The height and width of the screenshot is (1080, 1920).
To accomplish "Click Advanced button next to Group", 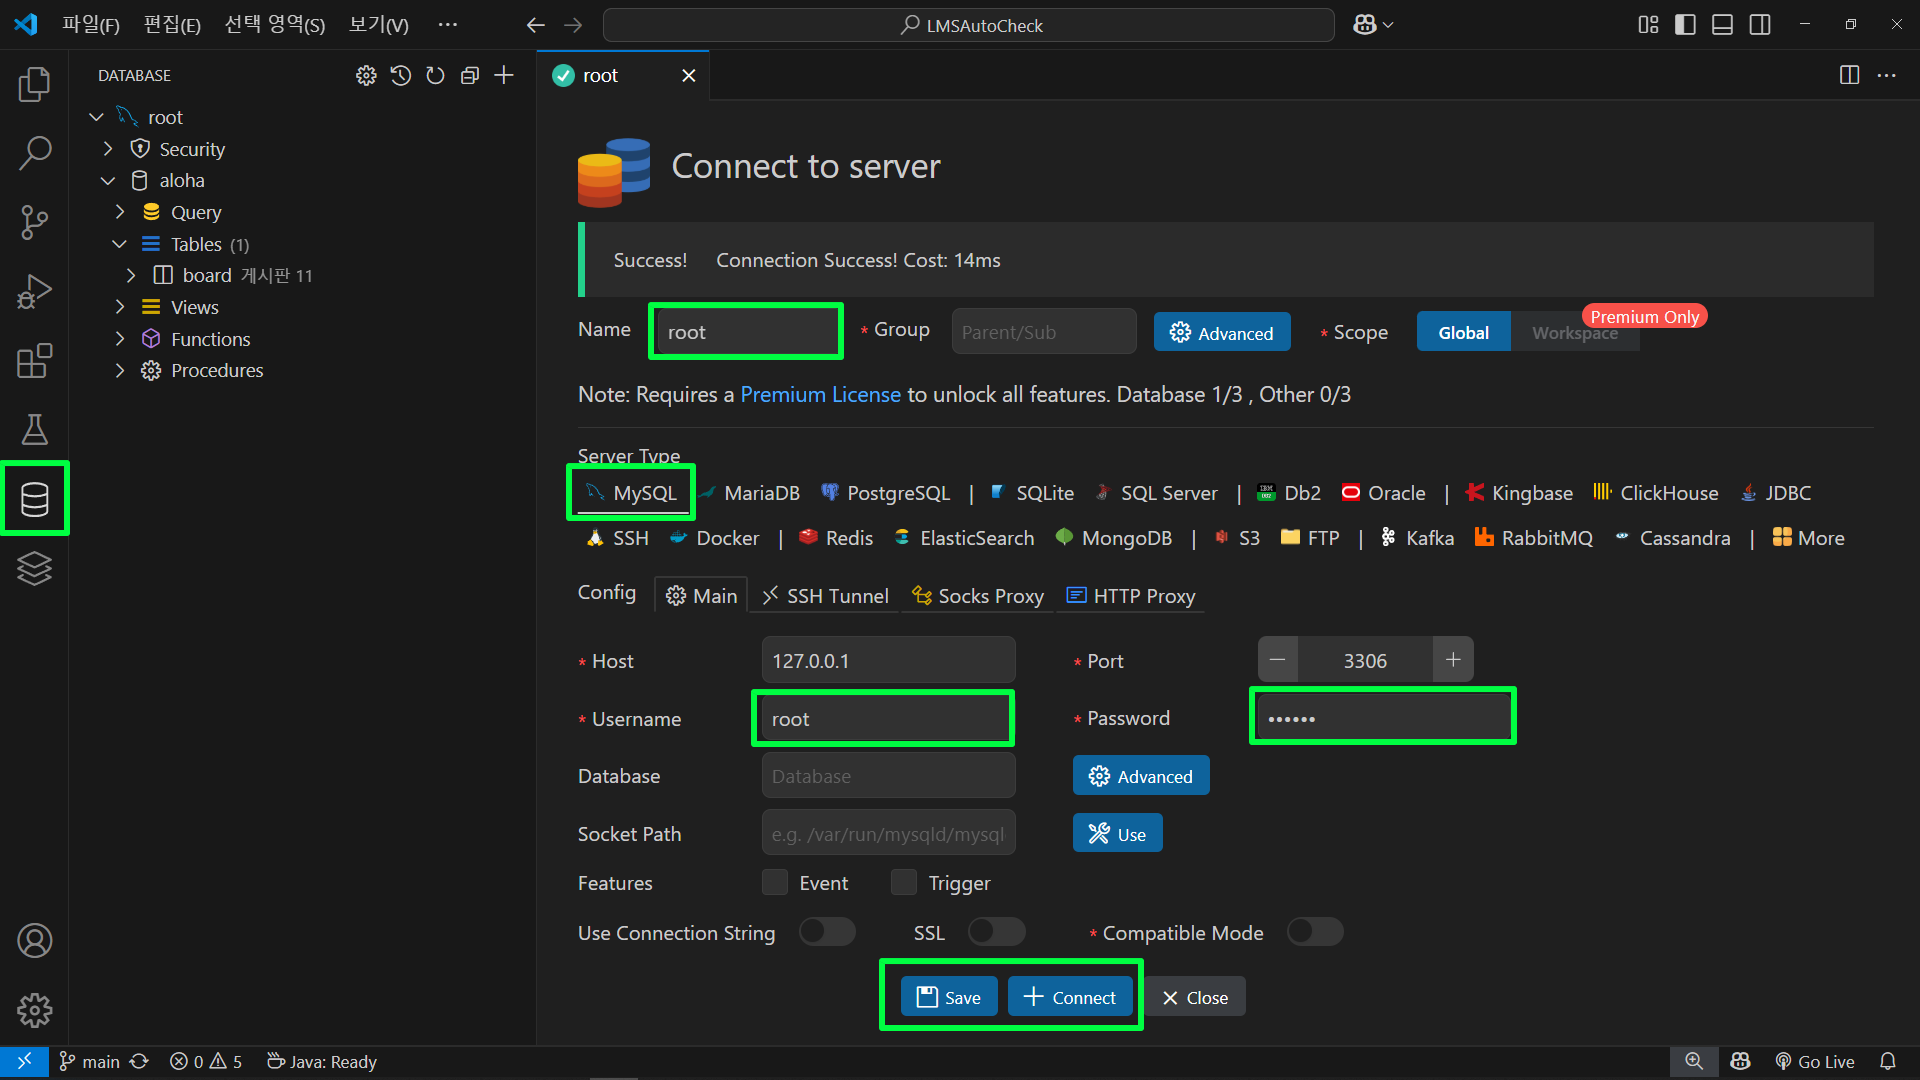I will click(1222, 332).
